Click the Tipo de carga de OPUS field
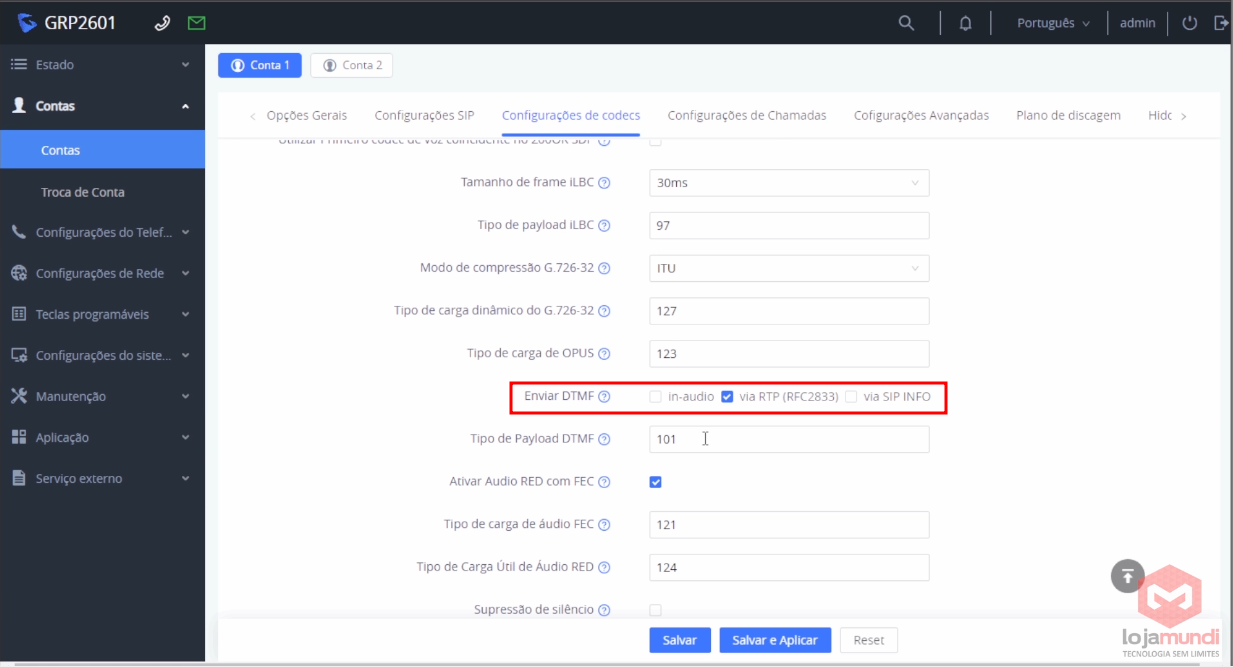The image size is (1233, 667). point(789,354)
